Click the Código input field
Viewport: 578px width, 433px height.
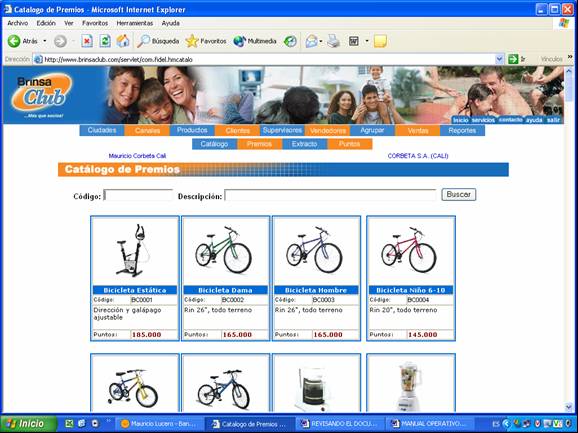pos(138,195)
